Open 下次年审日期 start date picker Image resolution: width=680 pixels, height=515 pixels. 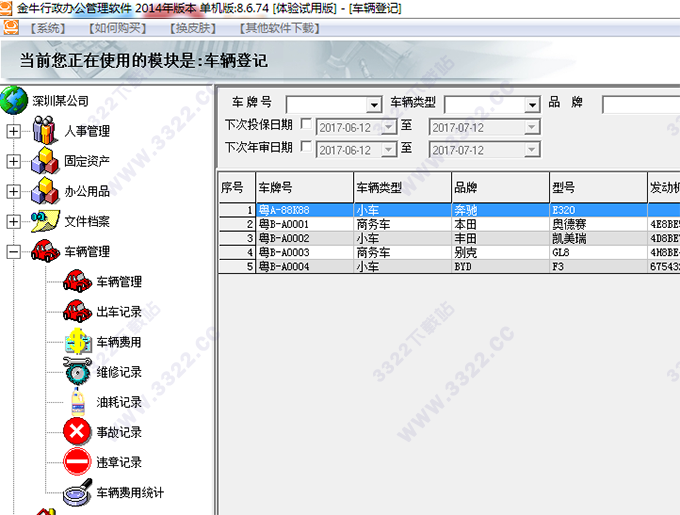pos(389,150)
